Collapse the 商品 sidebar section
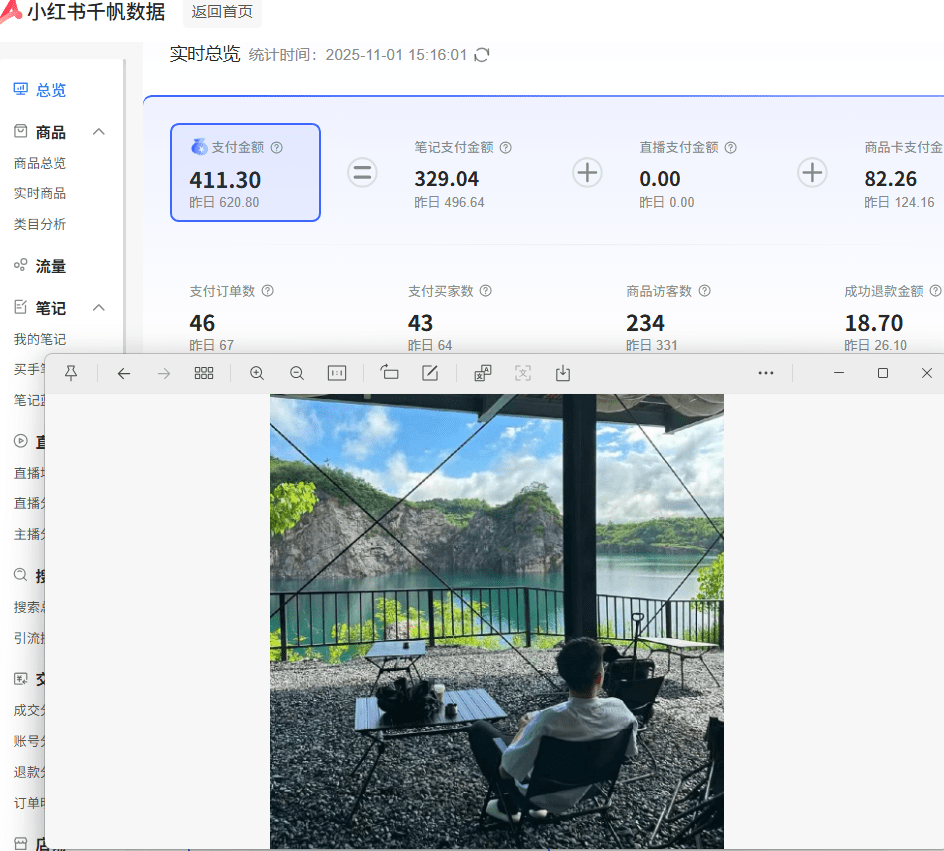The height and width of the screenshot is (851, 944). [98, 131]
